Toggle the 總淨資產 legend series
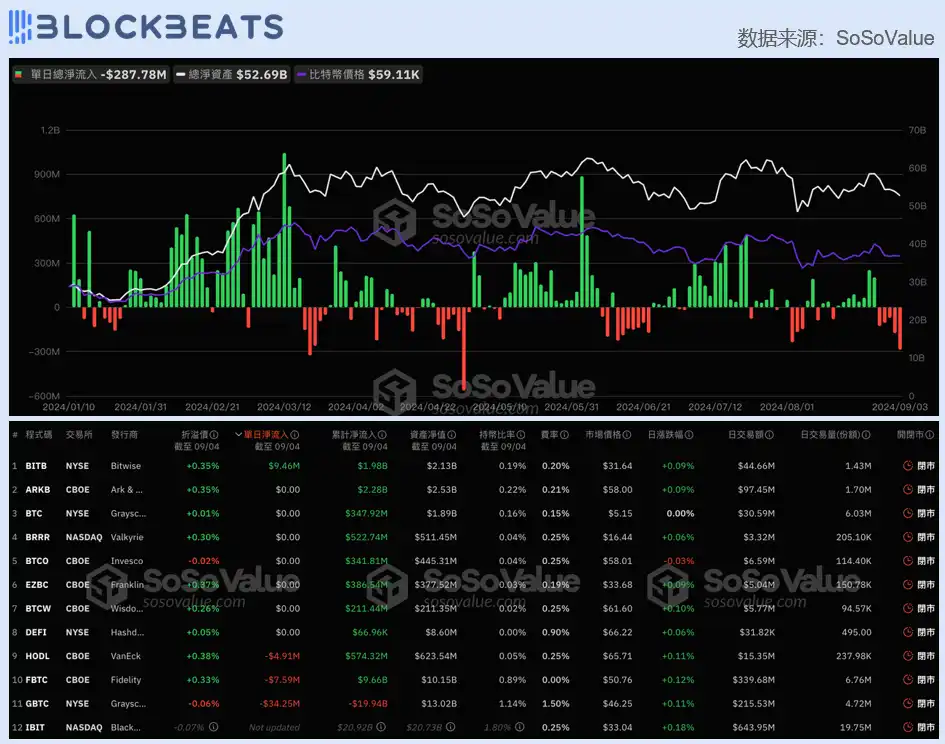945x744 pixels. click(x=231, y=74)
